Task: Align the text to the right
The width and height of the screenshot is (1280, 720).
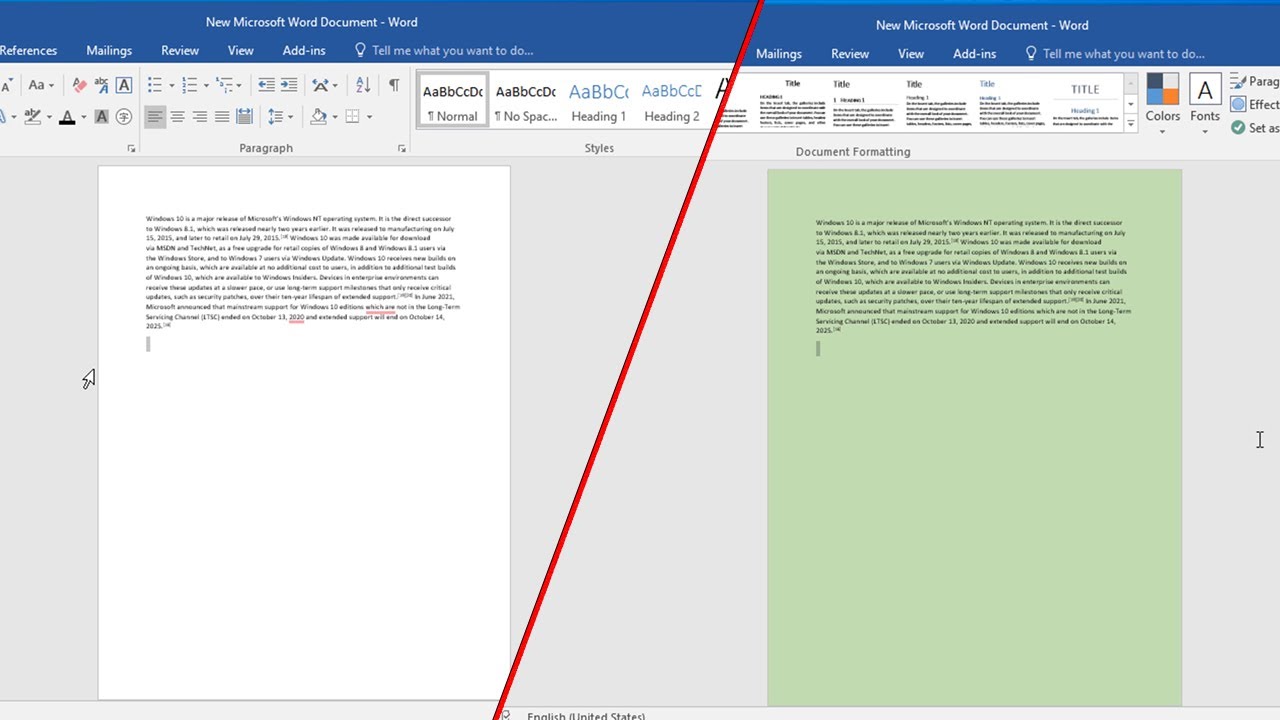Action: pyautogui.click(x=200, y=117)
